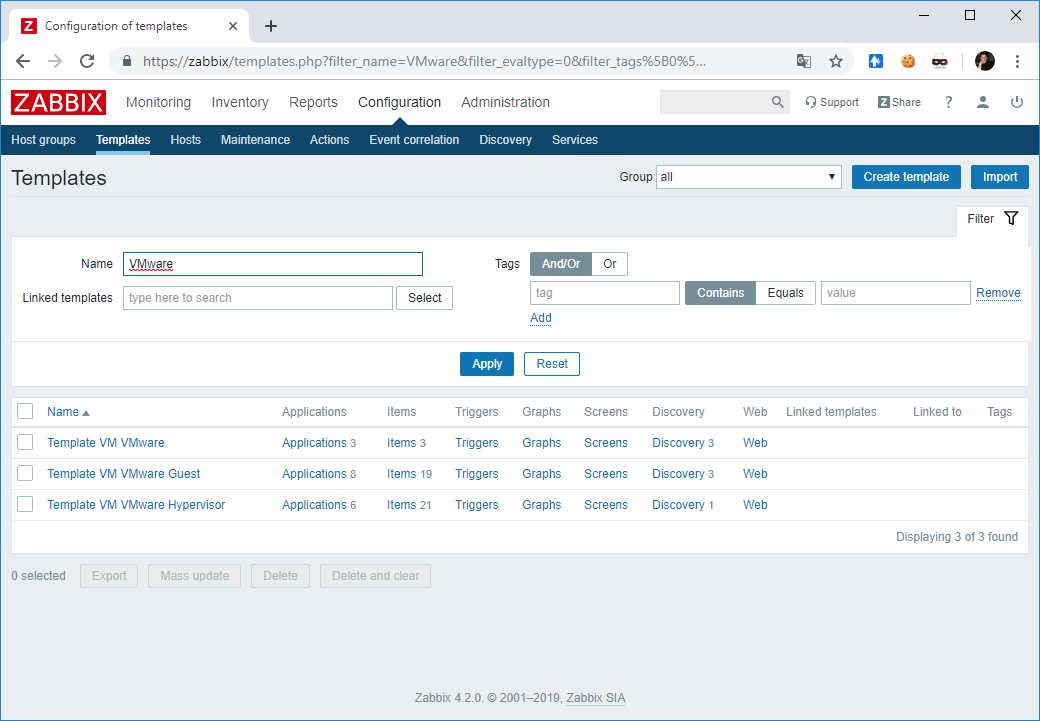This screenshot has height=721, width=1040.
Task: Go to Host groups submenu
Action: pos(44,140)
